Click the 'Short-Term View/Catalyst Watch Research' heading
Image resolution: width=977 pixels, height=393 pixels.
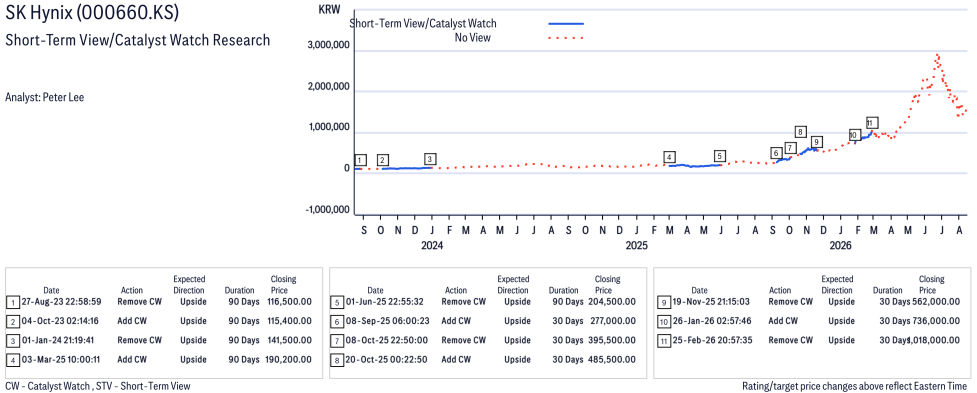tap(138, 40)
